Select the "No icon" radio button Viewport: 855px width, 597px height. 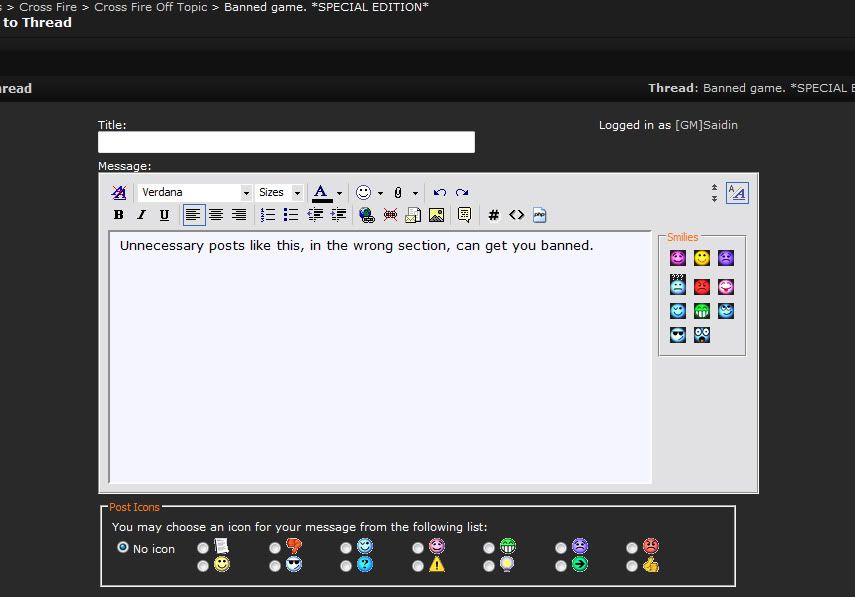(123, 547)
